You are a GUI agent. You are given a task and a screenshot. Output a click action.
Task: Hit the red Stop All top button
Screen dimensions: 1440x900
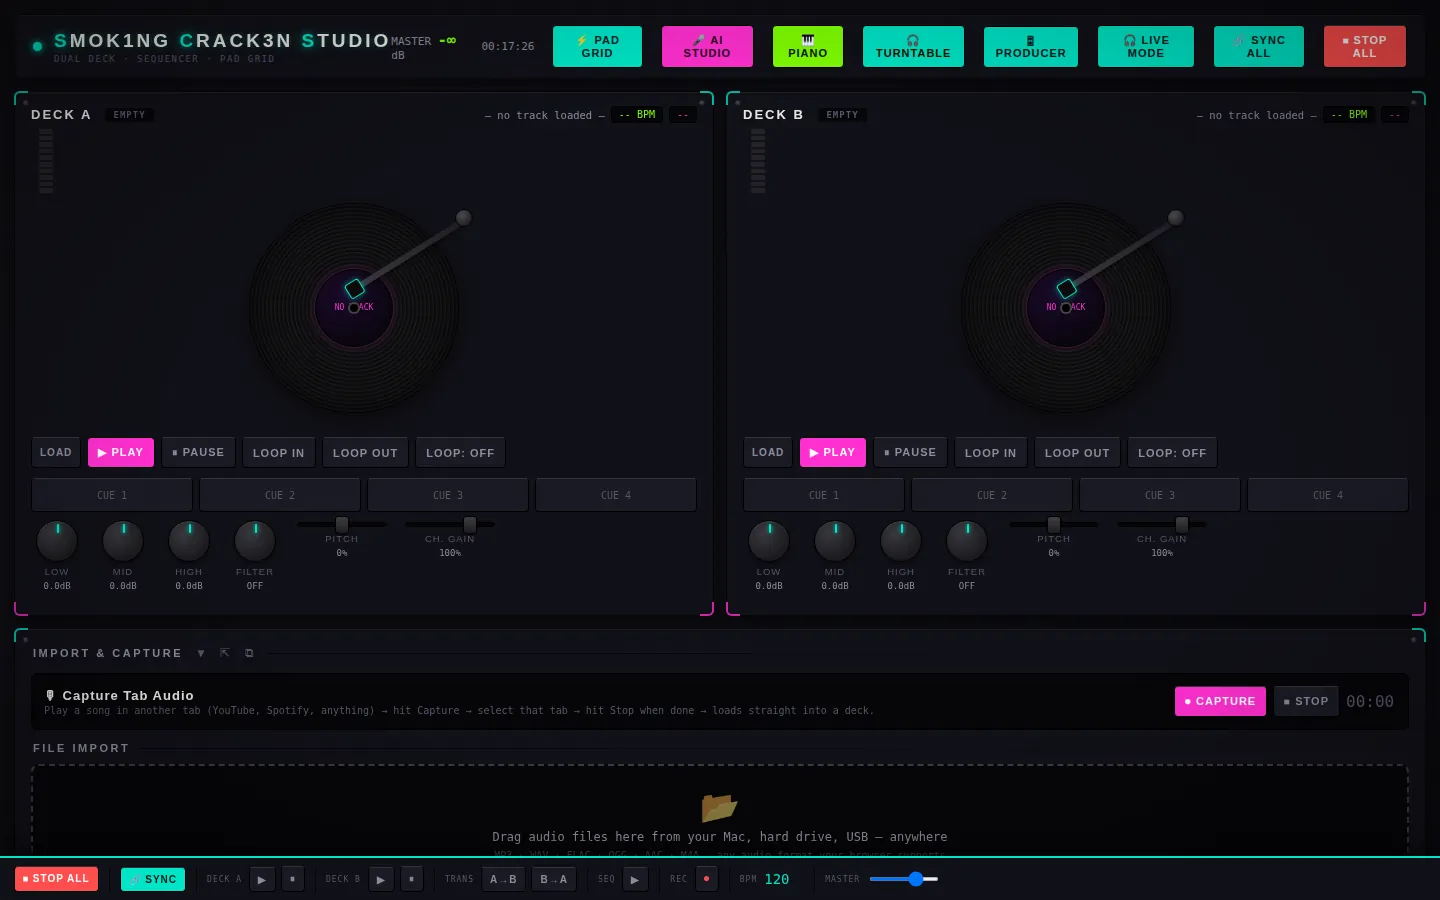[1365, 46]
